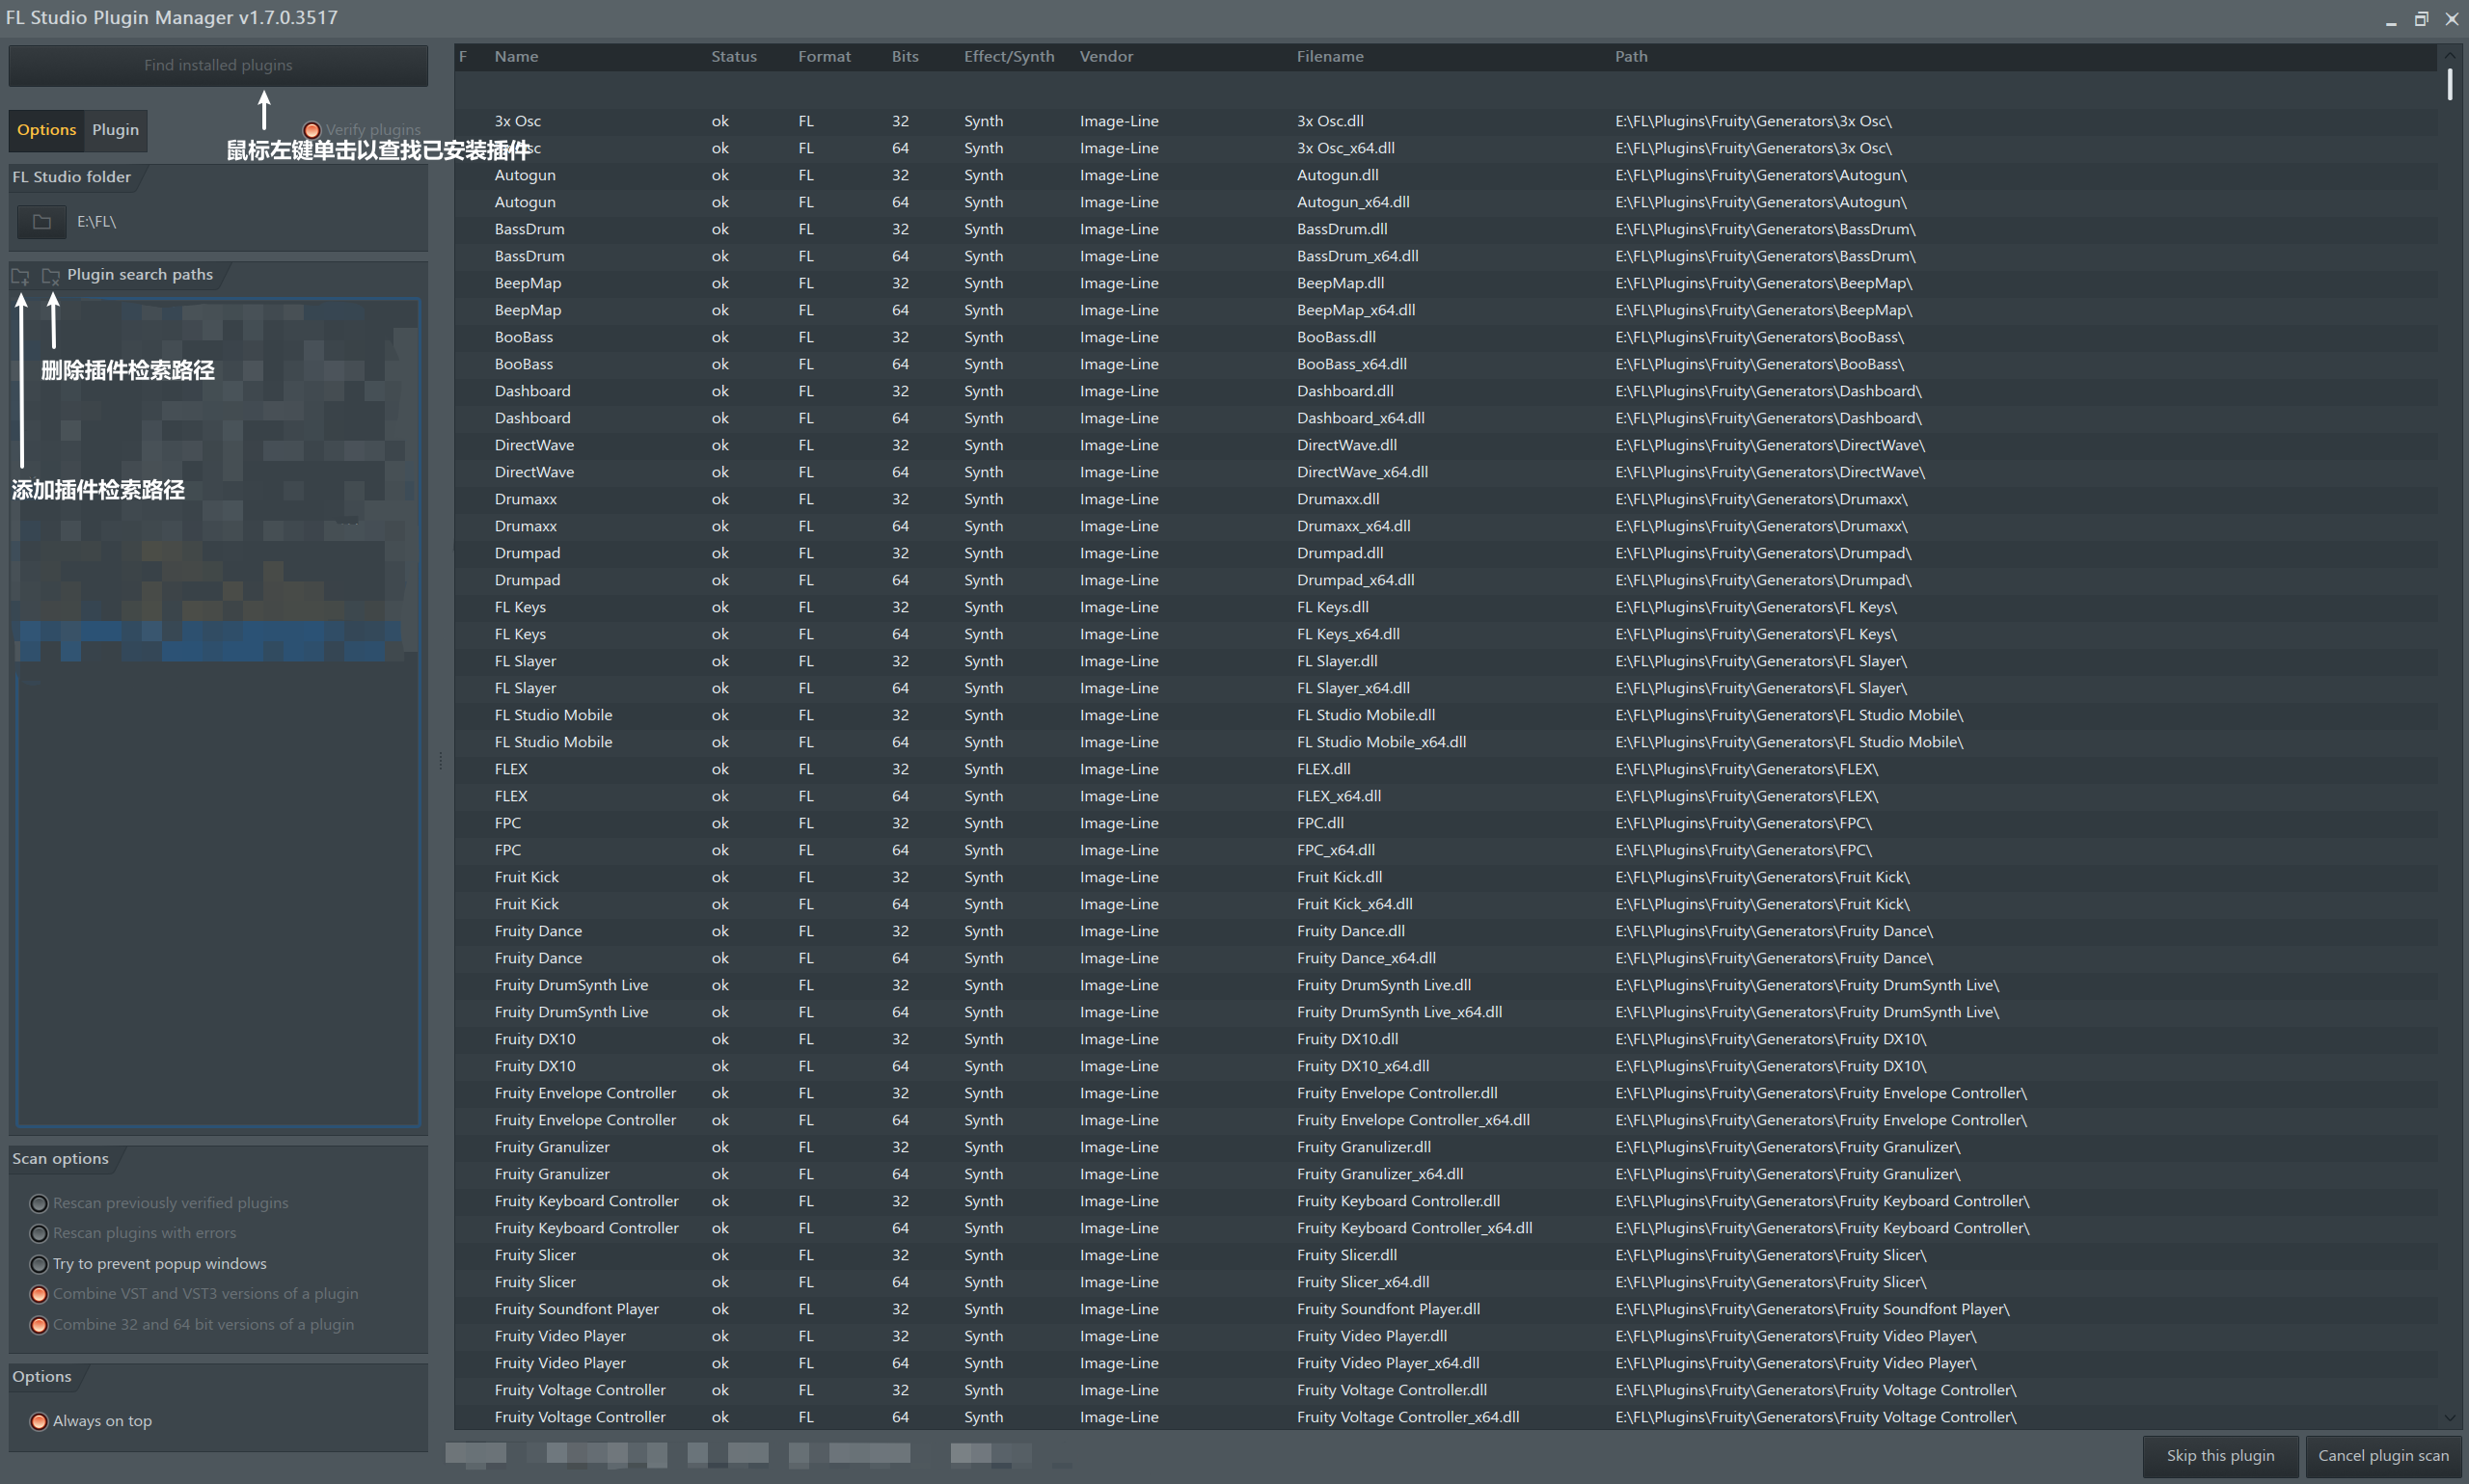Click the Find installed plugins button

[218, 65]
